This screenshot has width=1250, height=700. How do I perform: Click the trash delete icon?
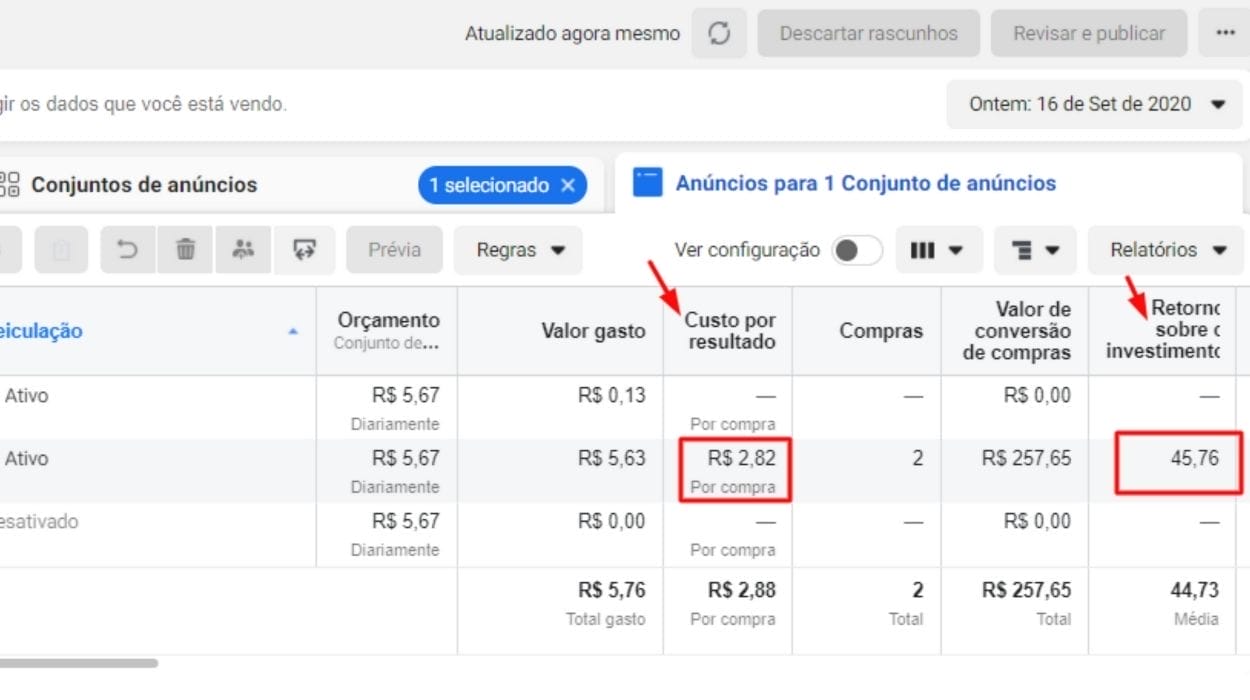pos(185,250)
